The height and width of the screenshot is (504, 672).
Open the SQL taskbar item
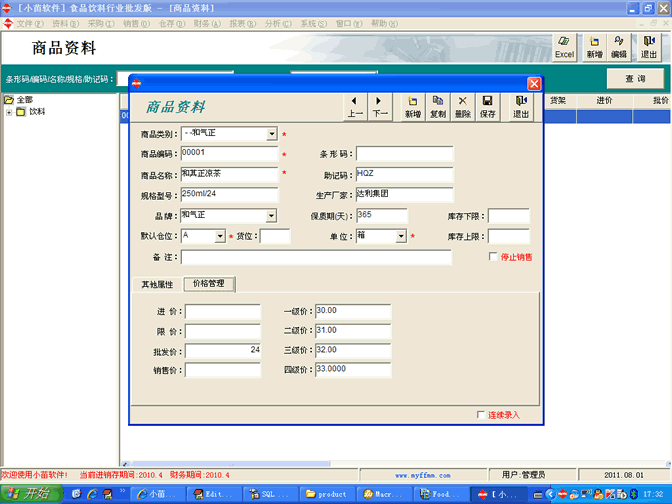click(271, 494)
